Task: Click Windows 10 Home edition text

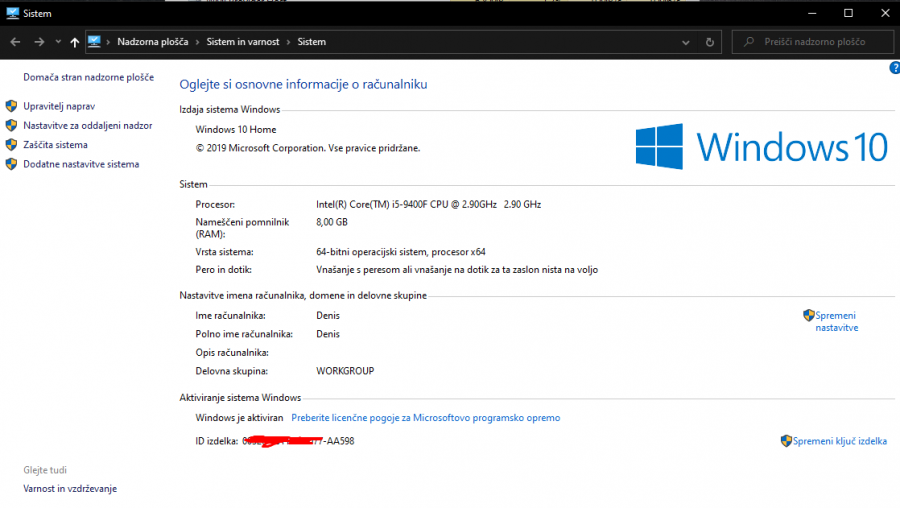Action: click(x=236, y=130)
